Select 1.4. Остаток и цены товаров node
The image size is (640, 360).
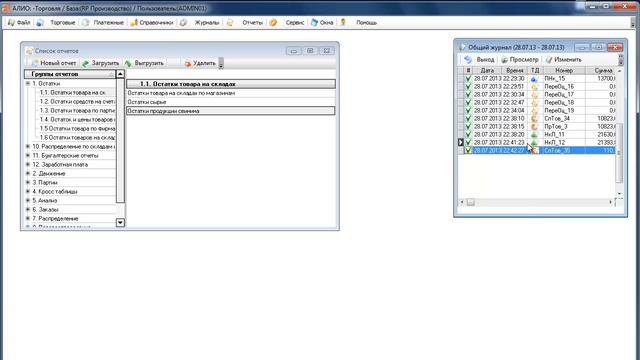pos(77,119)
